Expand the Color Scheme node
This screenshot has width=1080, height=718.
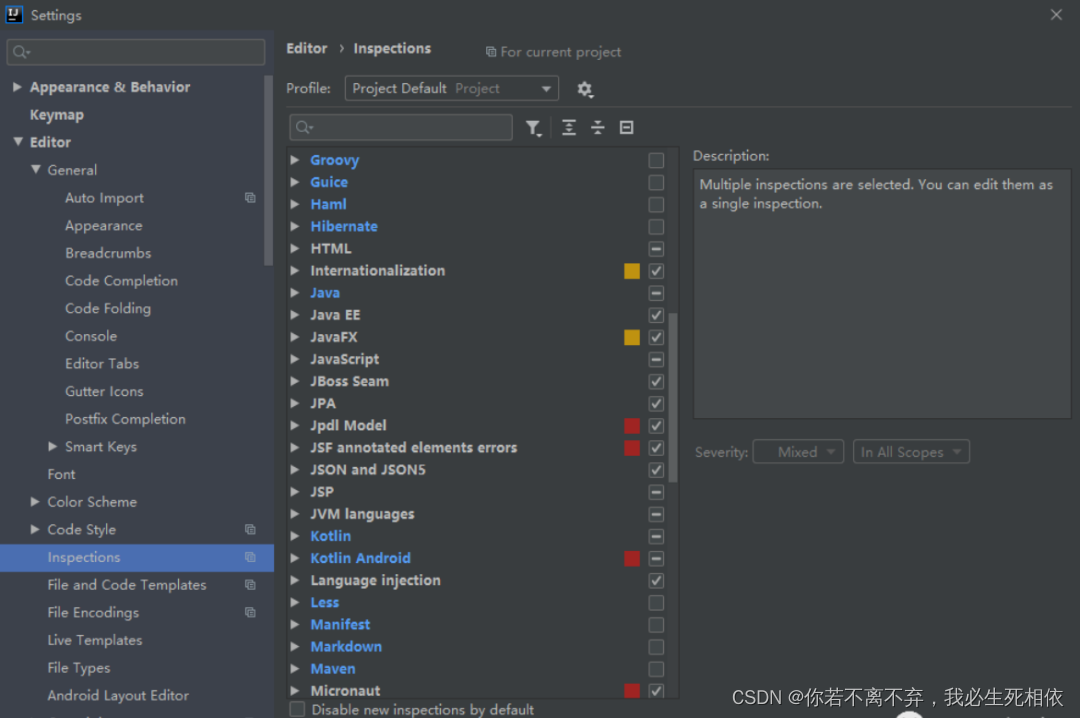coord(35,502)
